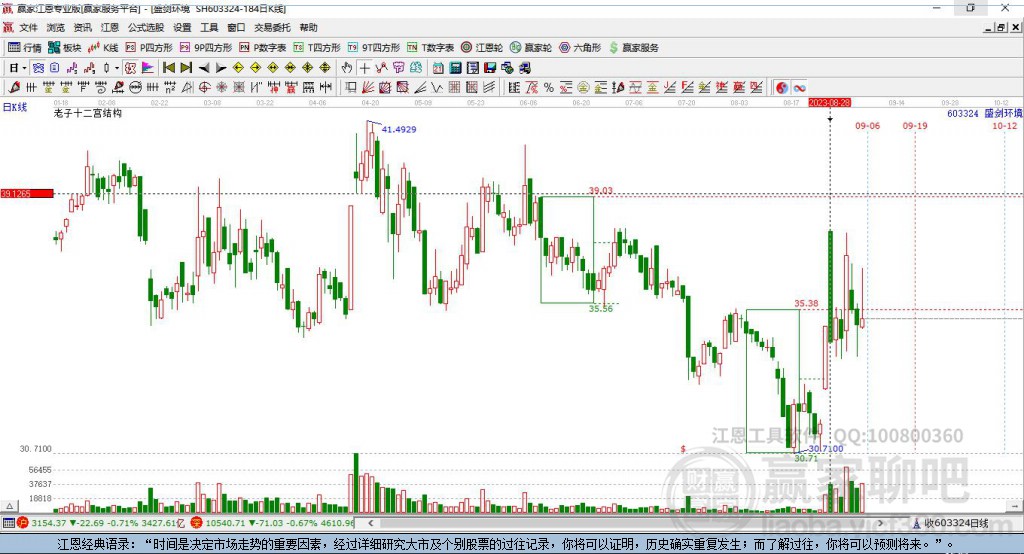The width and height of the screenshot is (1024, 554).
Task: Select the n² square tool
Action: pyautogui.click(x=170, y=88)
